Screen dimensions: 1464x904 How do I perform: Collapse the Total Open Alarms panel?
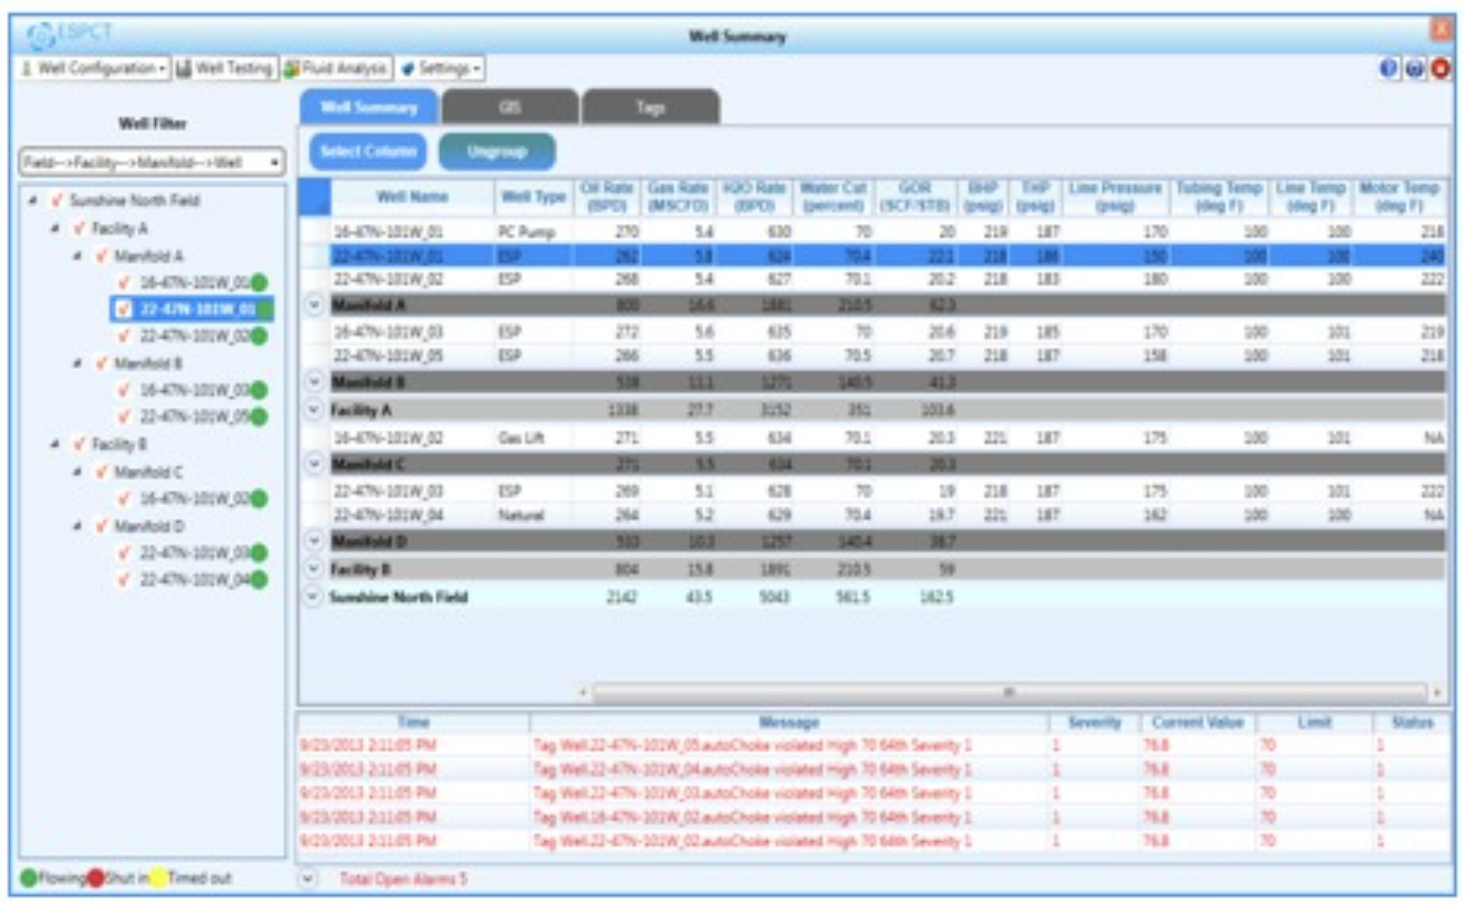pyautogui.click(x=308, y=878)
